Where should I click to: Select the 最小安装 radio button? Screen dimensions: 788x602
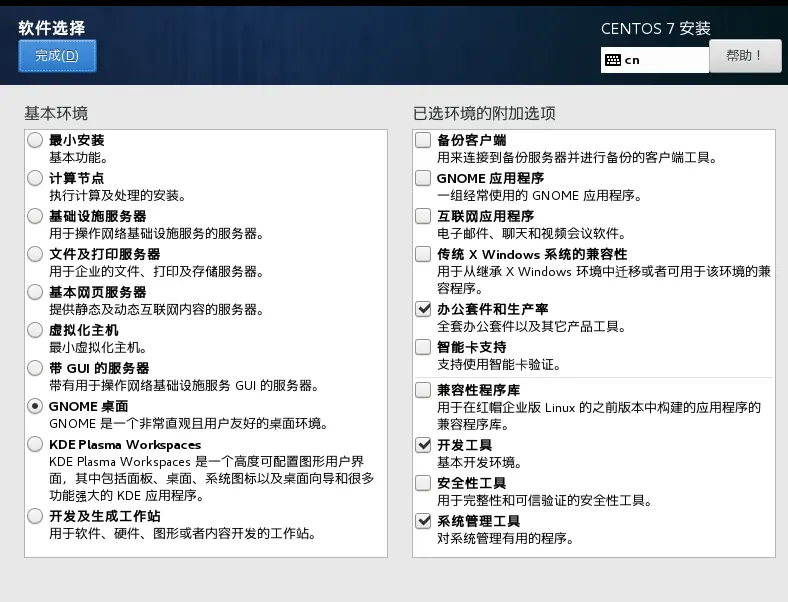tap(35, 140)
